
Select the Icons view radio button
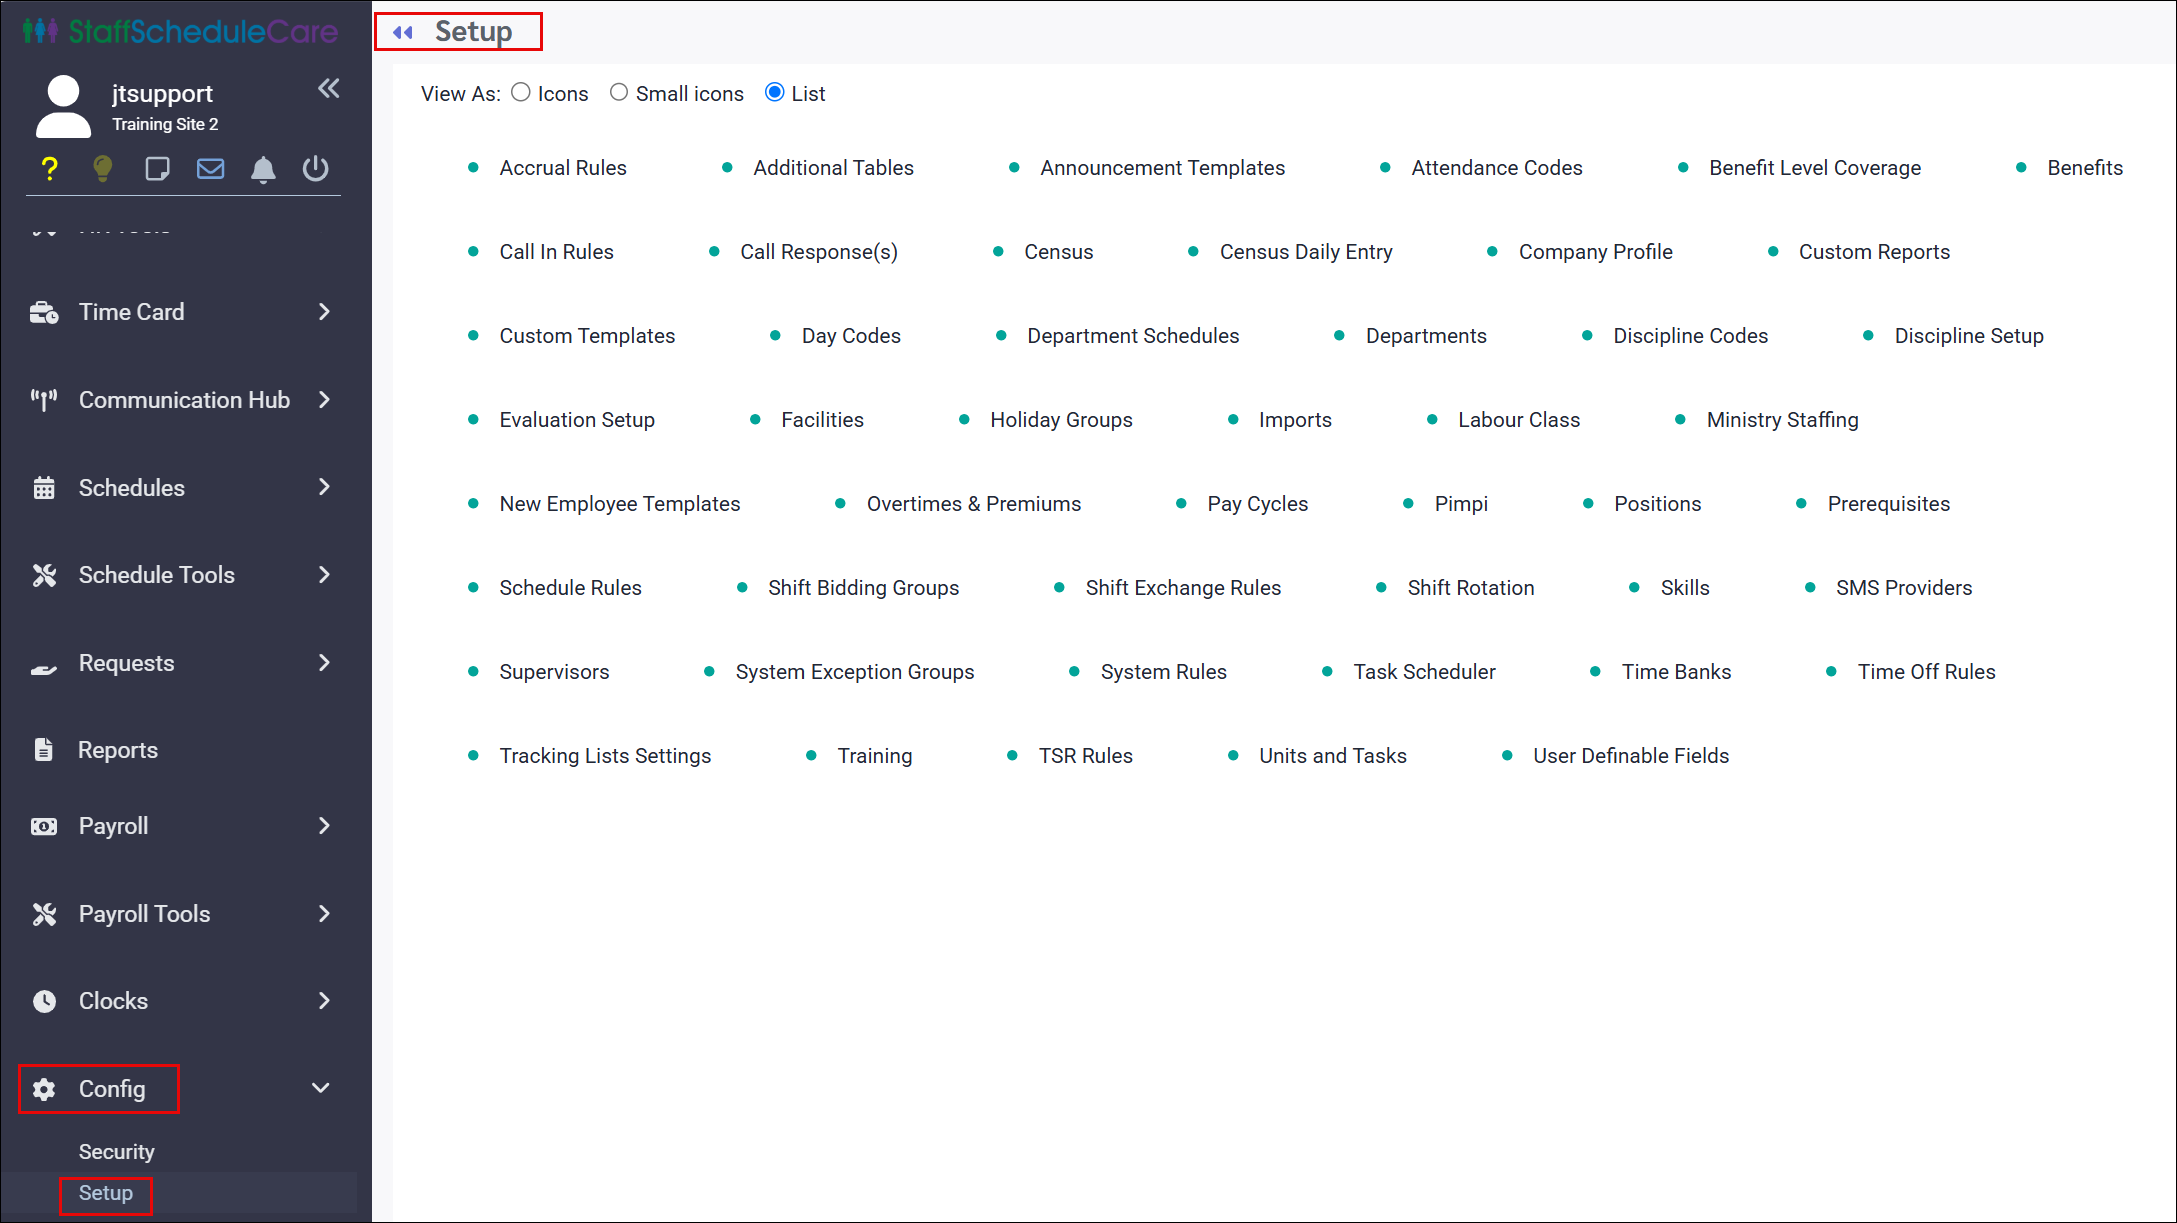click(x=521, y=93)
